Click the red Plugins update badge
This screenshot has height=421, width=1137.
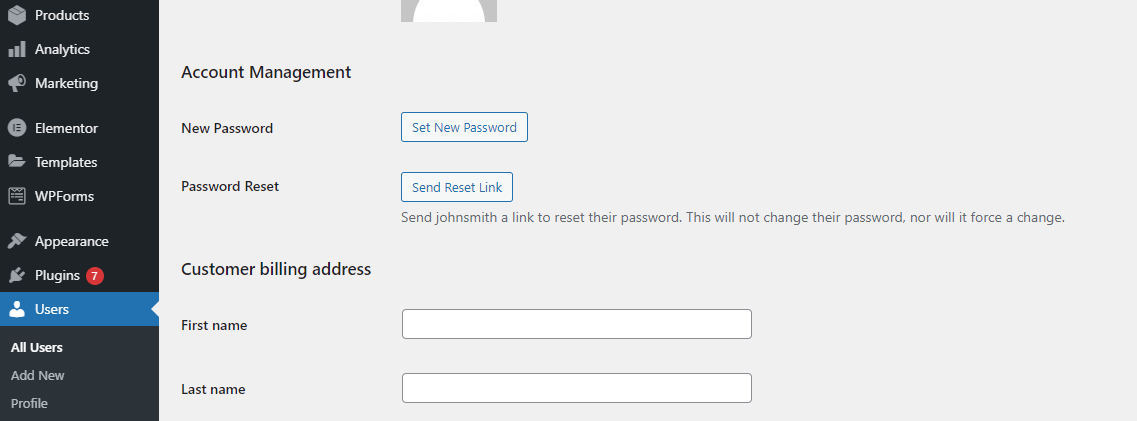(x=95, y=275)
